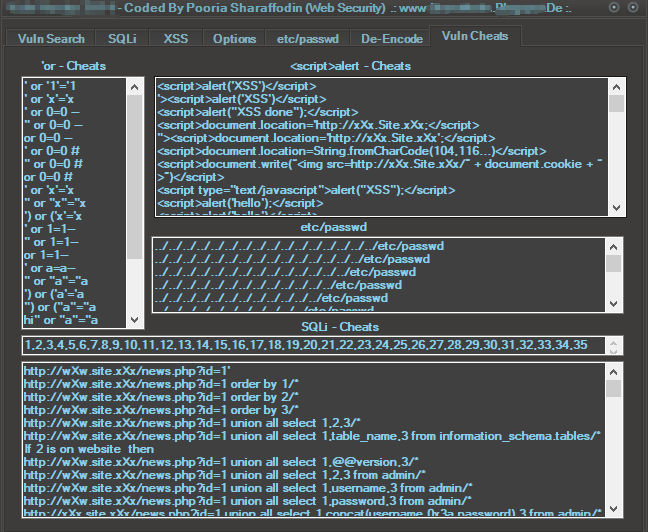
Task: Click the <script>alert - Cheats heading
Action: (350, 66)
